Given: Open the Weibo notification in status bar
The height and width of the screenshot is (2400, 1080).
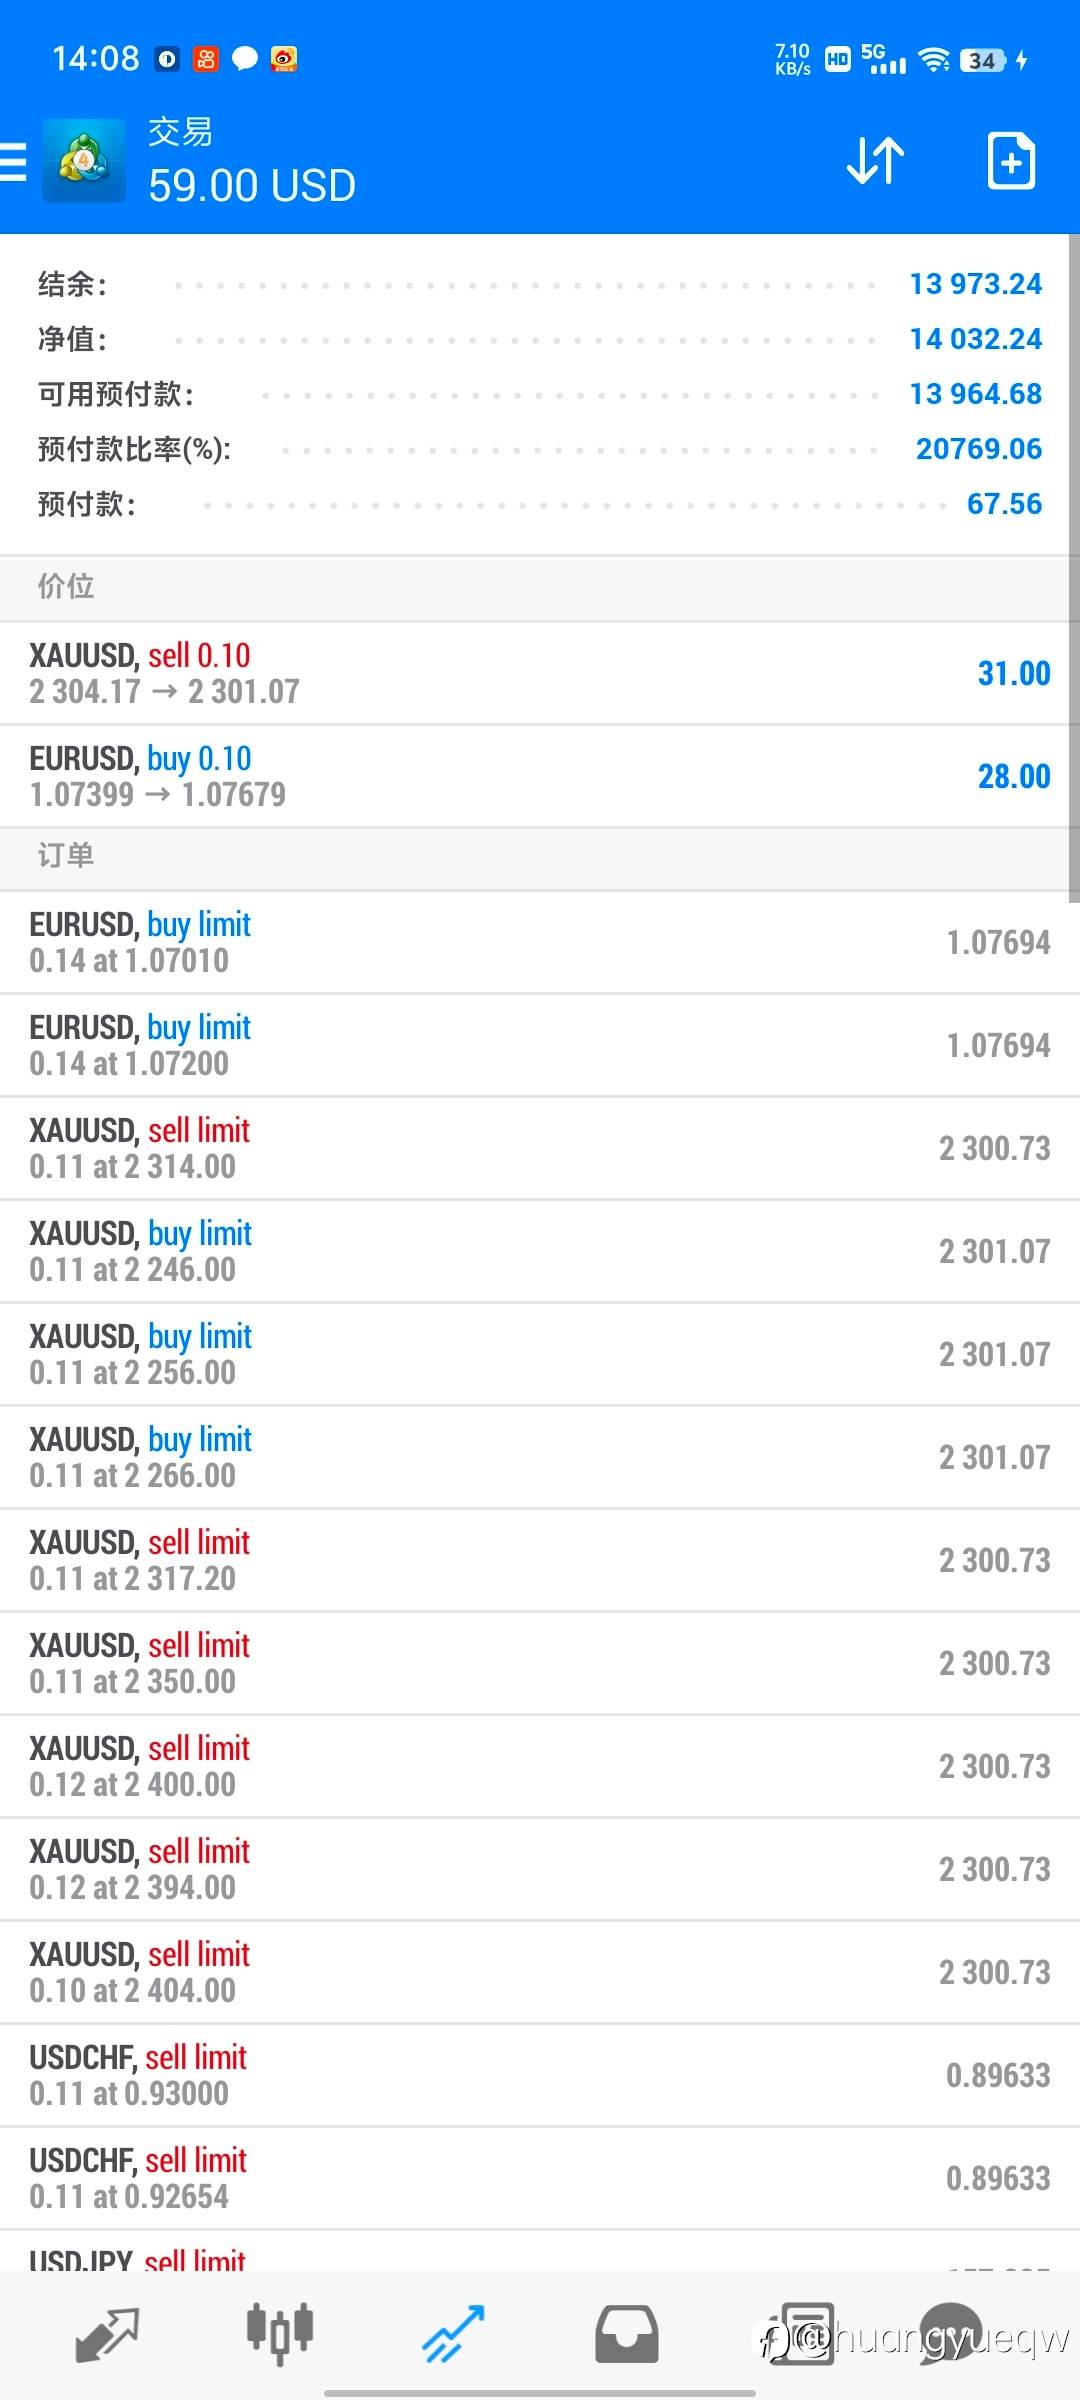Looking at the screenshot, I should [x=284, y=59].
